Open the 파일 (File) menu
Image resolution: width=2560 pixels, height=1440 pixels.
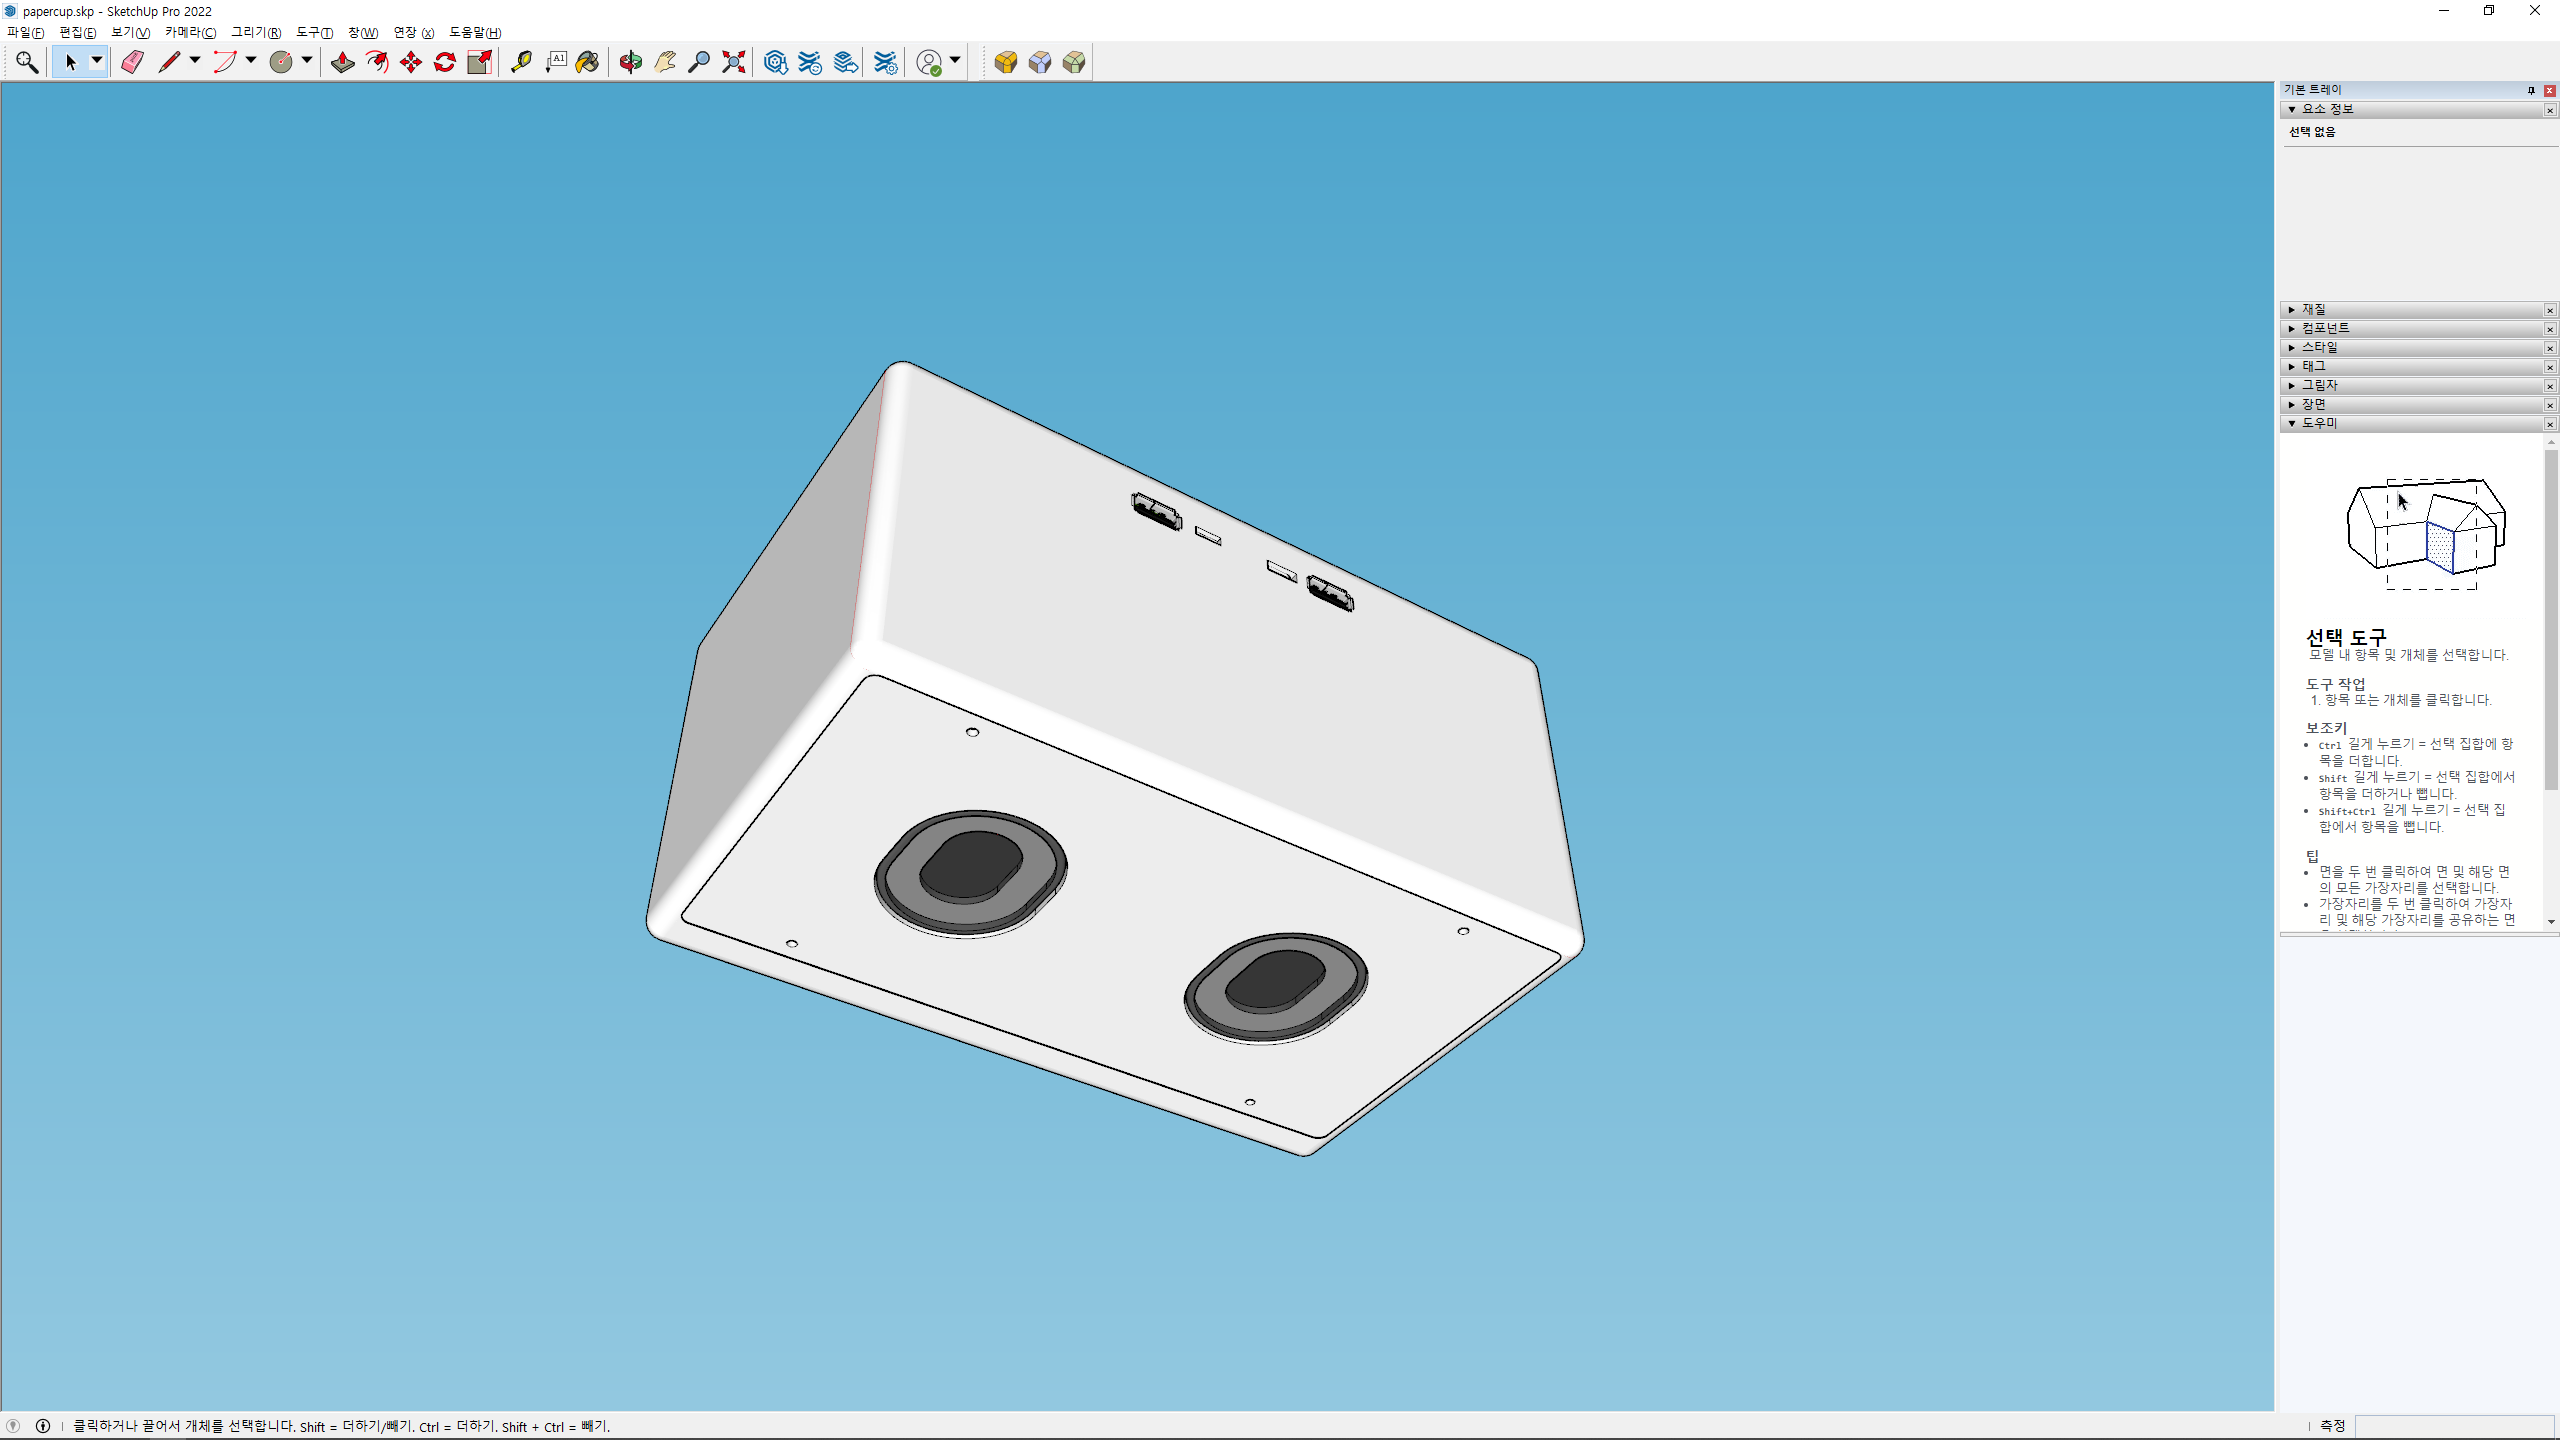click(x=25, y=32)
